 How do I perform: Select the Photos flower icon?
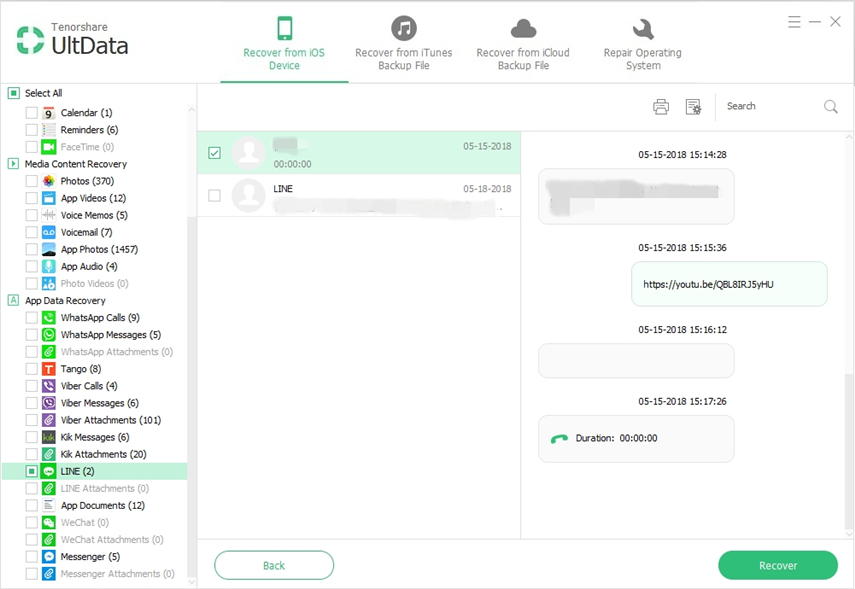49,181
